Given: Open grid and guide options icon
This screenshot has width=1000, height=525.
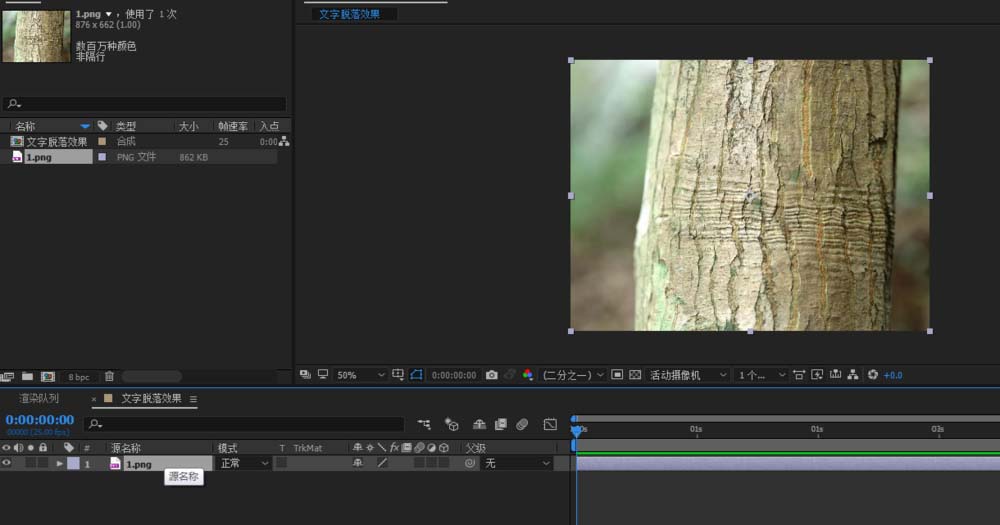Looking at the screenshot, I should [398, 374].
